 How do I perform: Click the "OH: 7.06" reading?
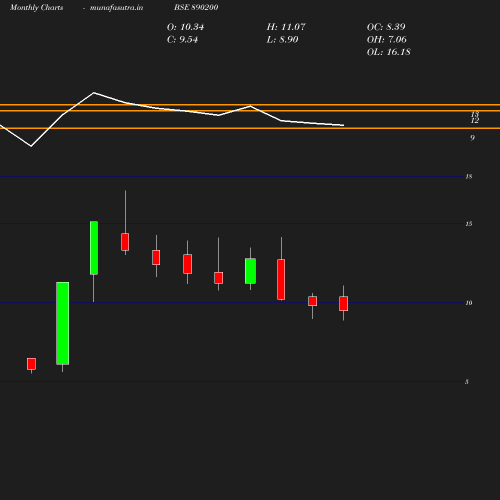[x=387, y=40]
